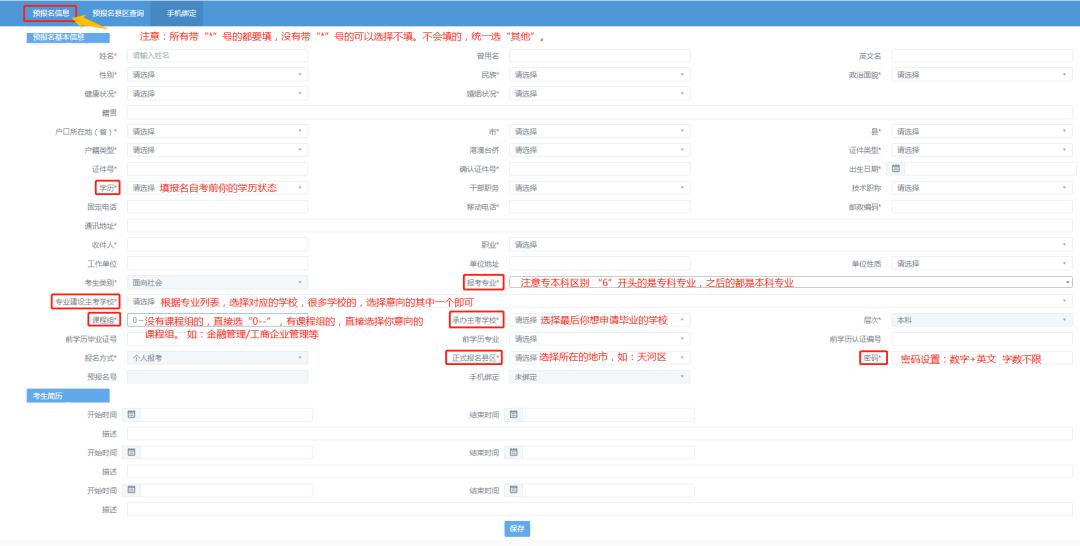Open the 证件类型 dropdown list
Image resolution: width=1080 pixels, height=546 pixels.
tap(981, 150)
